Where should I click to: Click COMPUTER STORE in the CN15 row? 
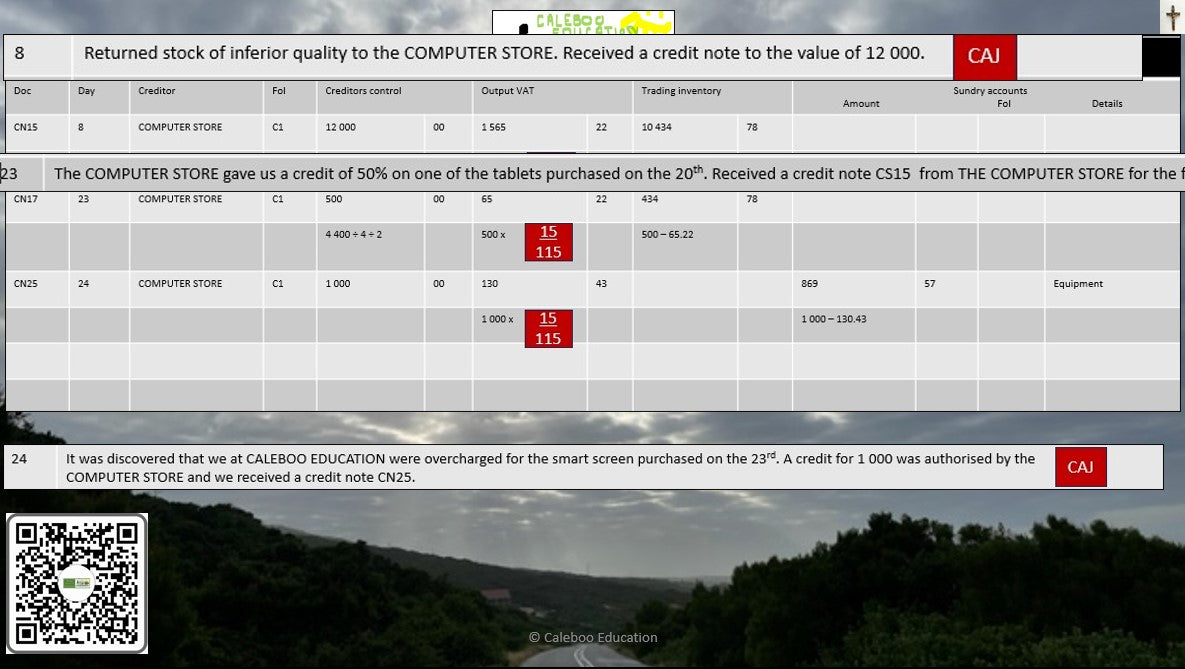pyautogui.click(x=180, y=127)
